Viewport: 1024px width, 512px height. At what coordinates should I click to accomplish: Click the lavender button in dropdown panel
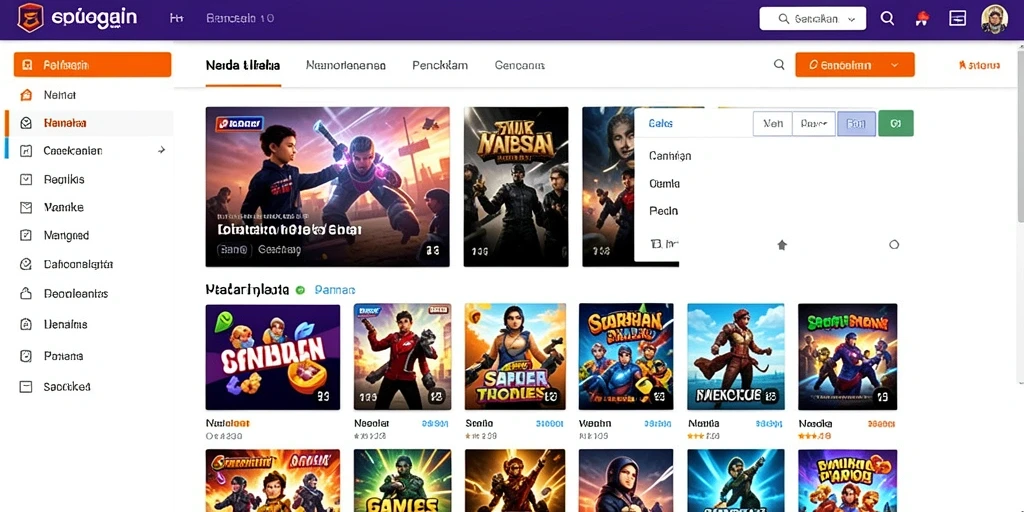coord(856,123)
